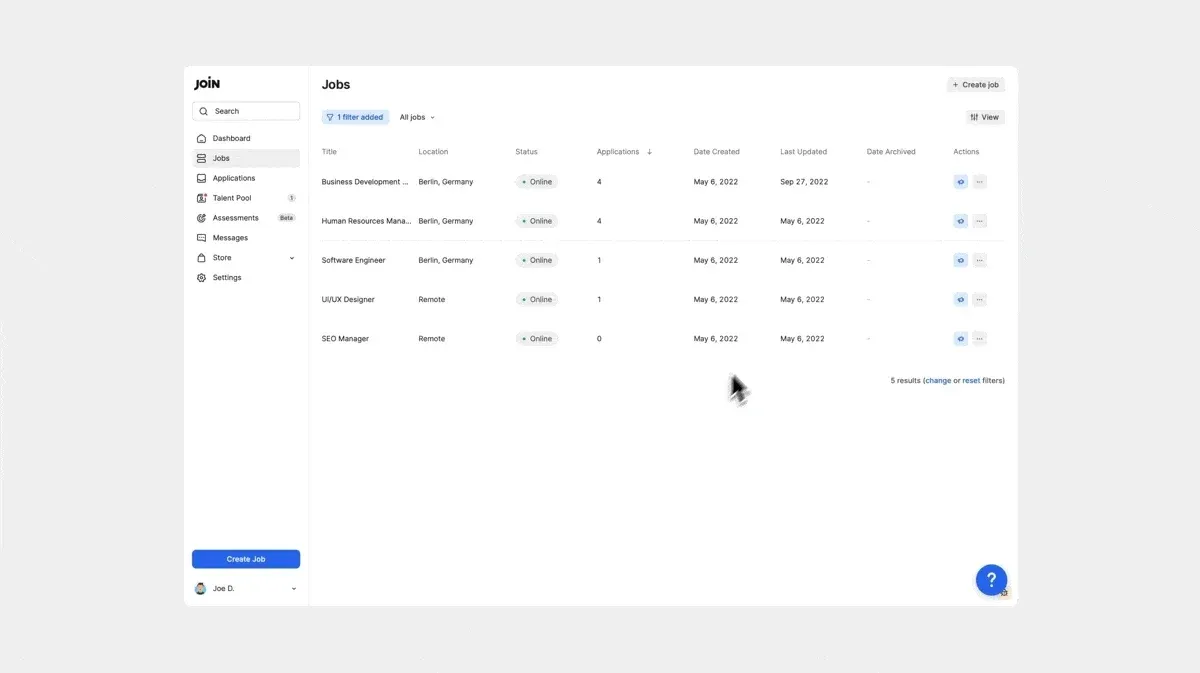Click the JOIN logo
Screen dimensions: 1200x673
[207, 84]
